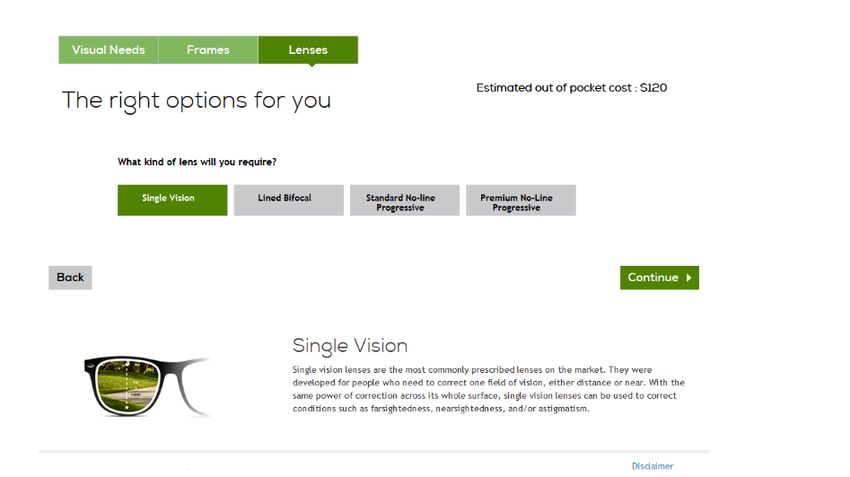Click the single vision lenses description paragraph

coord(488,389)
